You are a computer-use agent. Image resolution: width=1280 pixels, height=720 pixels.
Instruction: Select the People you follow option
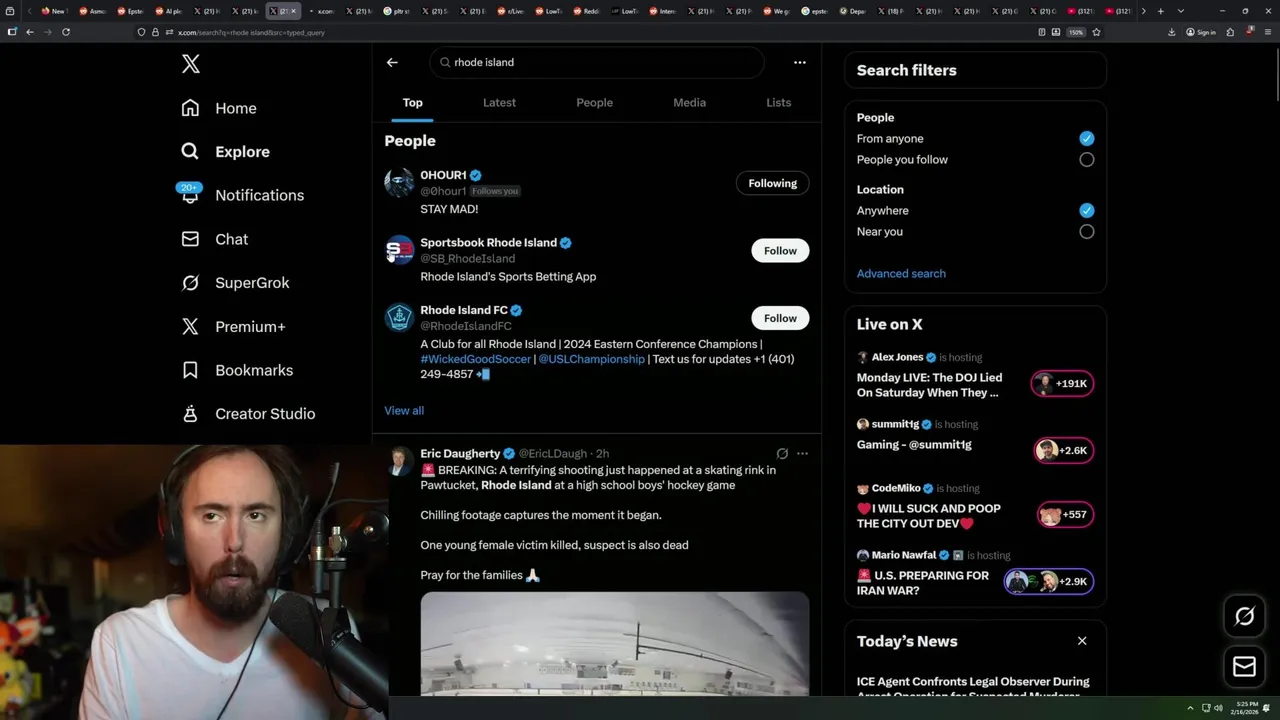[1087, 160]
